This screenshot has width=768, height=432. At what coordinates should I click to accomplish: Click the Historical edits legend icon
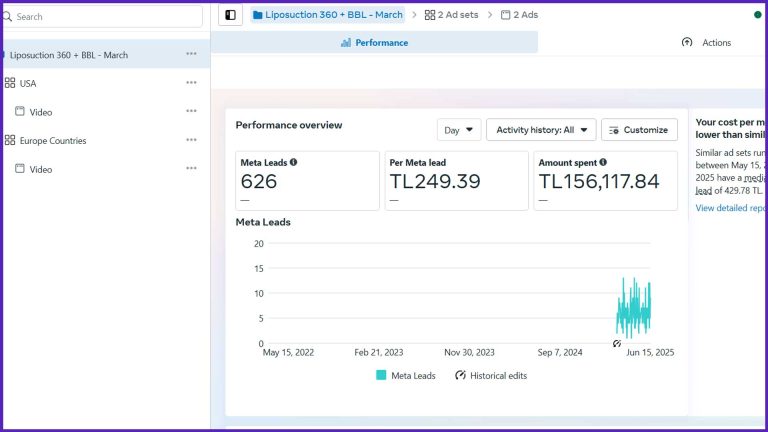click(x=460, y=375)
